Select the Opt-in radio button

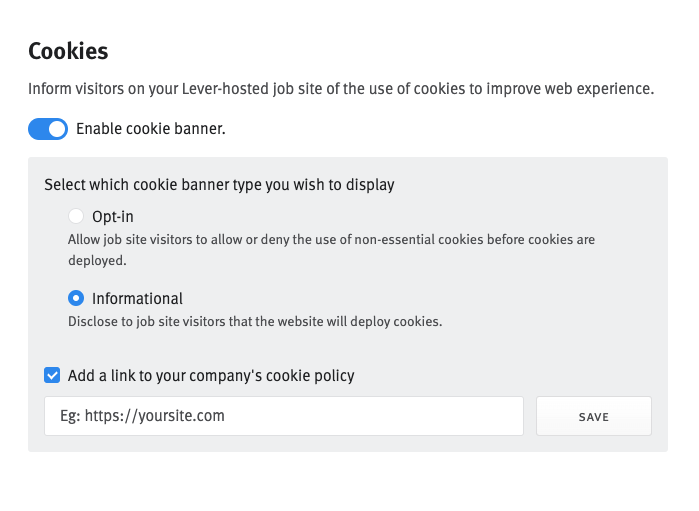76,216
